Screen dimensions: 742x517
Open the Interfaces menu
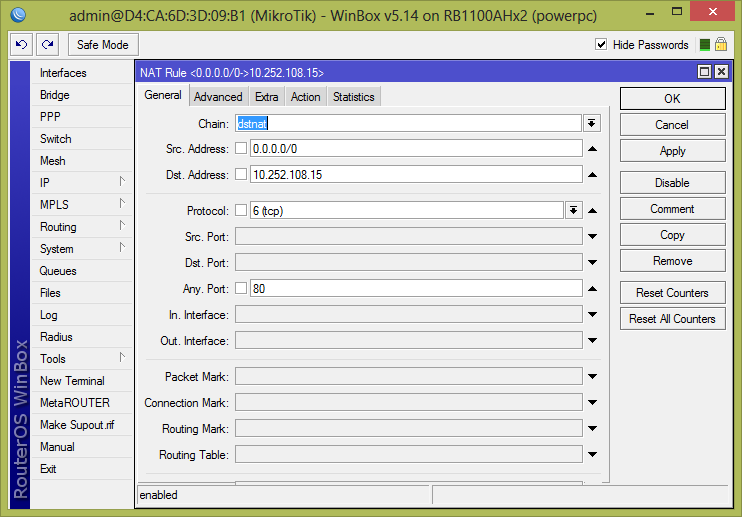(x=82, y=73)
